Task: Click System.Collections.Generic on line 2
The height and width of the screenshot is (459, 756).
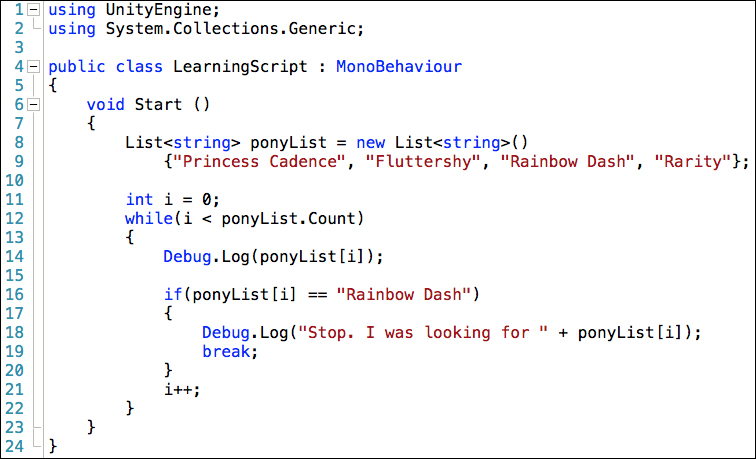Action: click(x=230, y=29)
